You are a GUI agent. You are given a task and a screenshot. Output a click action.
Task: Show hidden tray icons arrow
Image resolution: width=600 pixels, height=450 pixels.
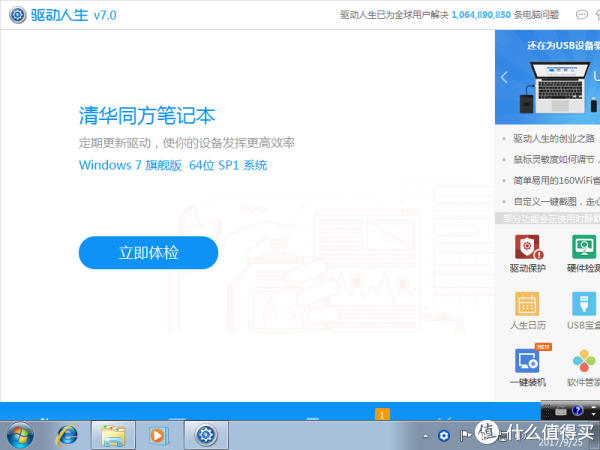[x=426, y=436]
